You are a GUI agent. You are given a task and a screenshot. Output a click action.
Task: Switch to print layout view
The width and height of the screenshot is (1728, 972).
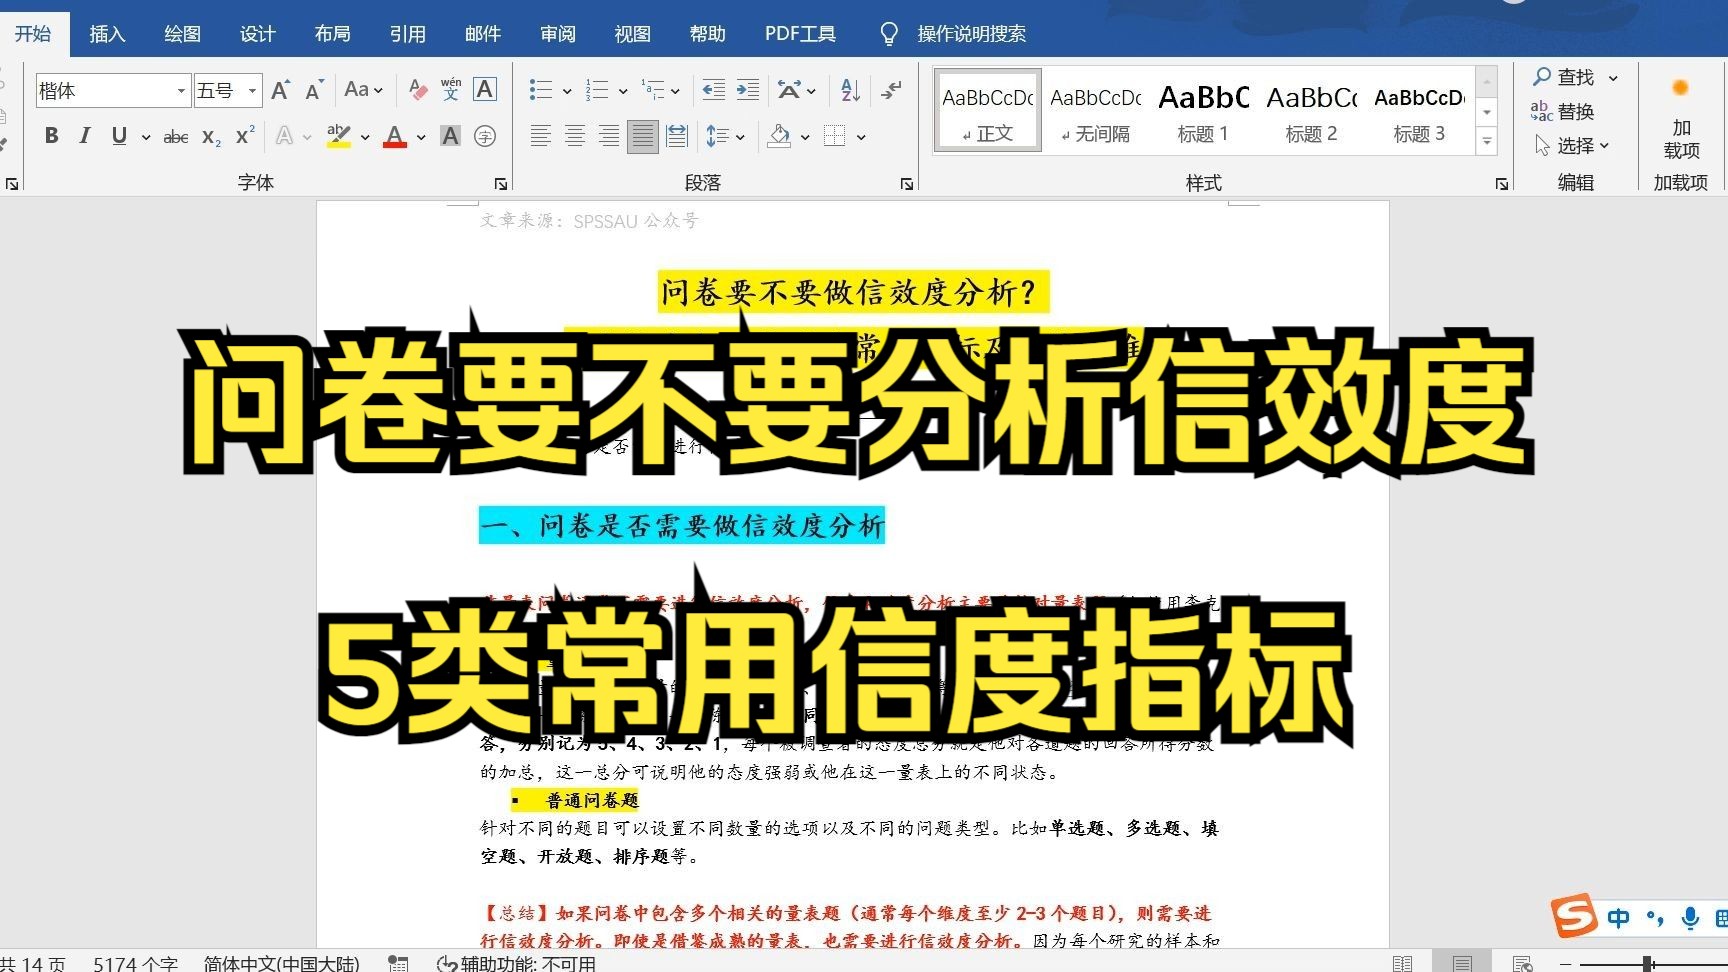tap(1462, 963)
